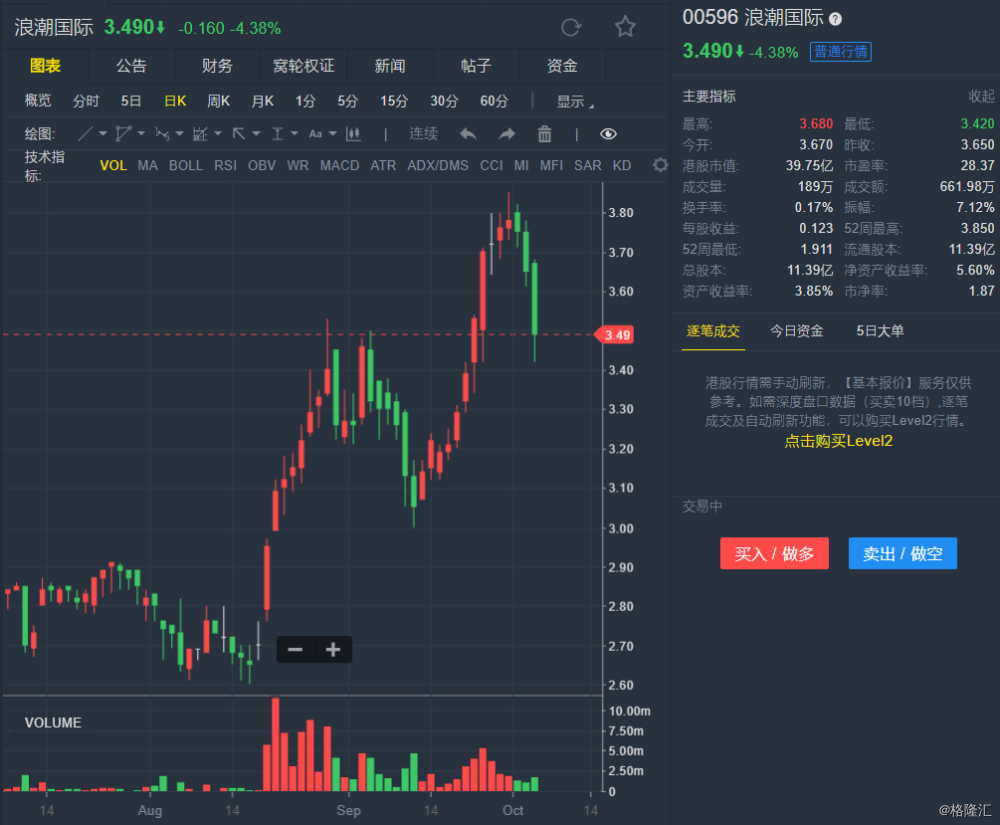Enable the MACD indicator

click(x=339, y=166)
